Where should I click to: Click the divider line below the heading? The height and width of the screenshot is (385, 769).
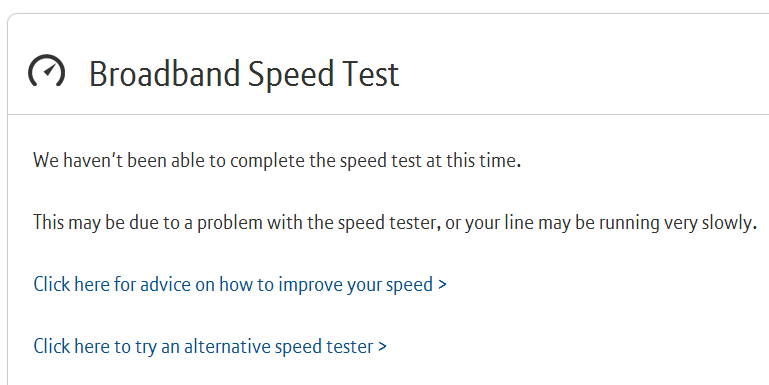388,114
